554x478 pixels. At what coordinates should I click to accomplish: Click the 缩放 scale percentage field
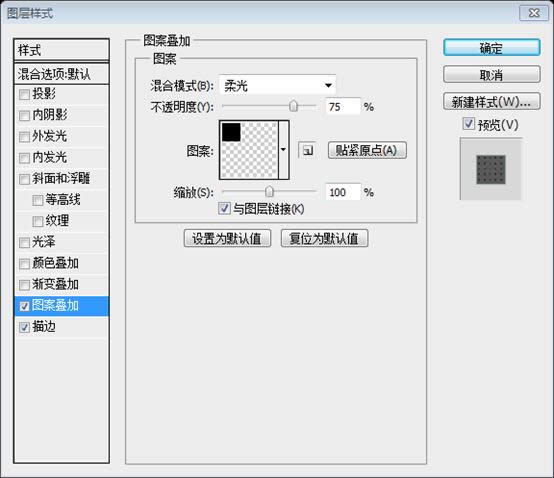tap(343, 192)
